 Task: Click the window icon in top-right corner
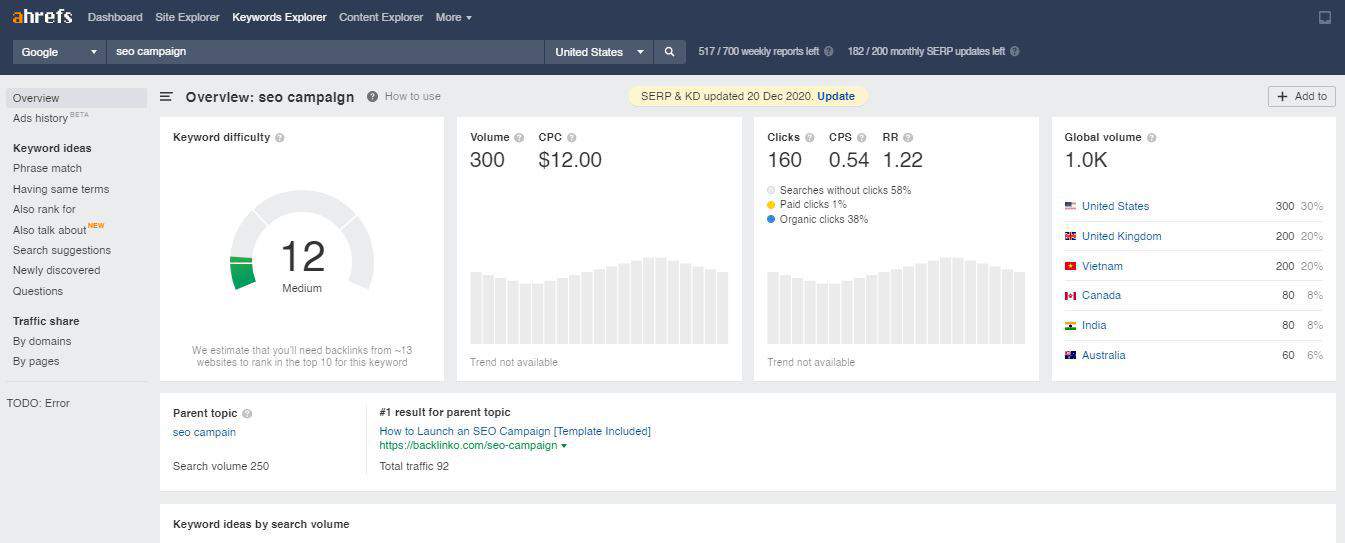(1325, 17)
